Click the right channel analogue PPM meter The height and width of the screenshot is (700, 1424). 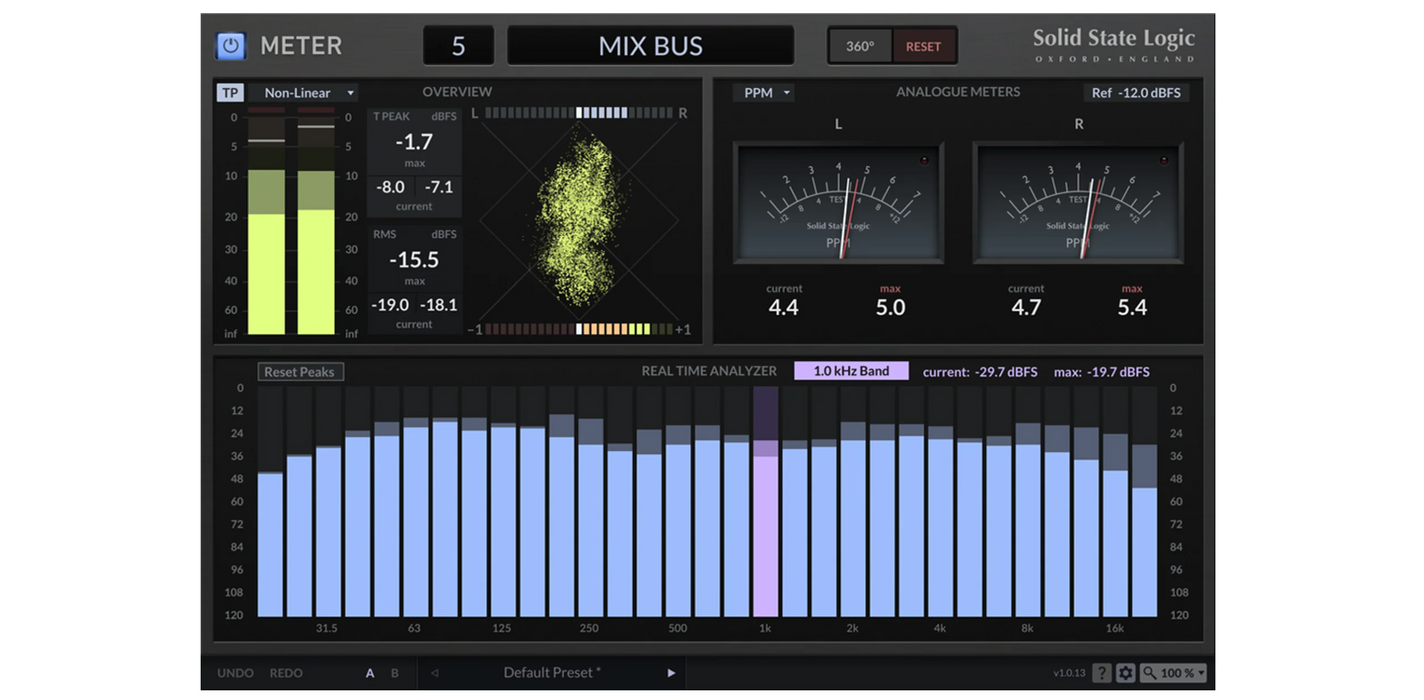pos(1078,203)
